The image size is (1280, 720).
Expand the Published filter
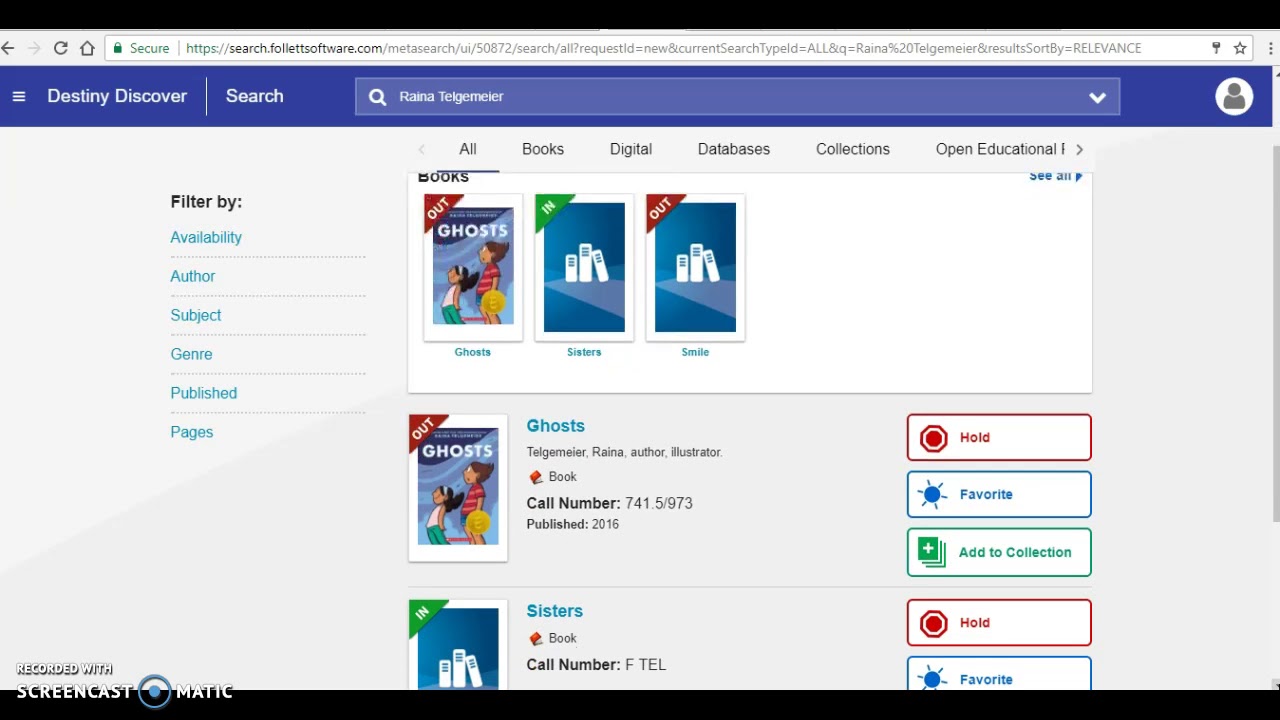[204, 393]
